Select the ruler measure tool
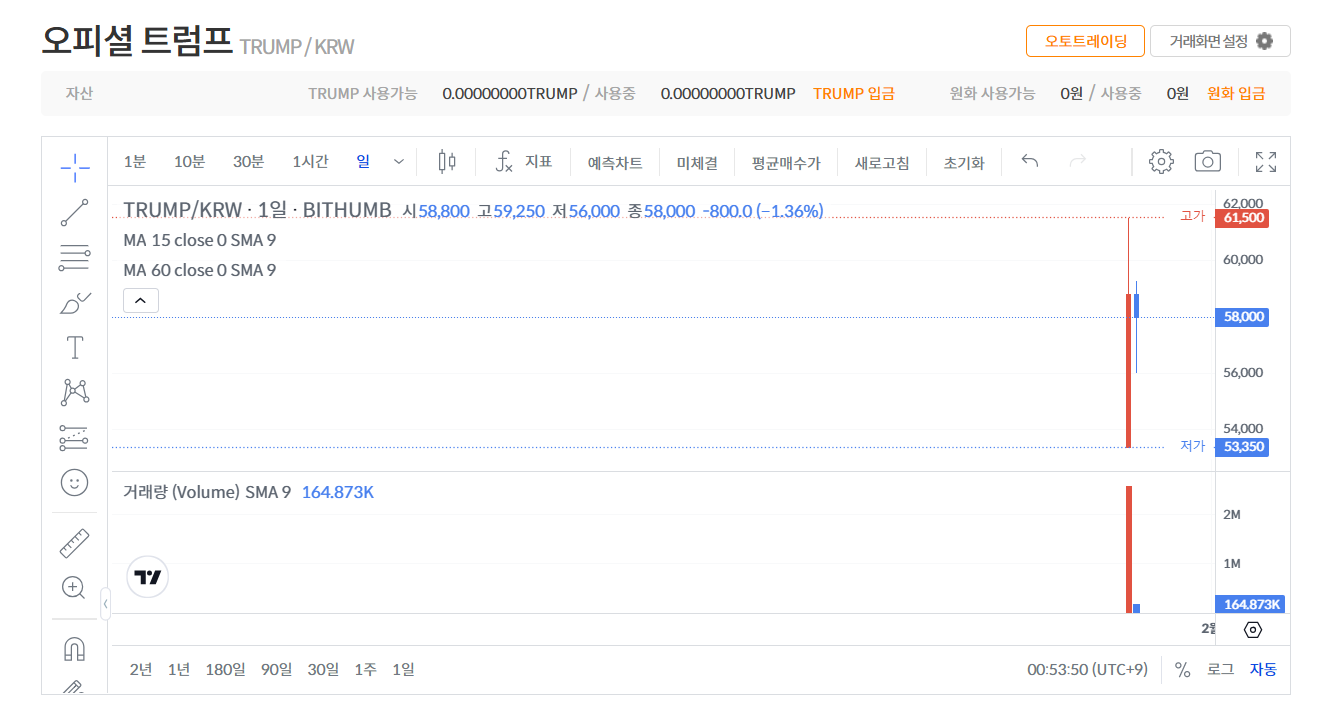This screenshot has height=726, width=1330. [x=75, y=543]
